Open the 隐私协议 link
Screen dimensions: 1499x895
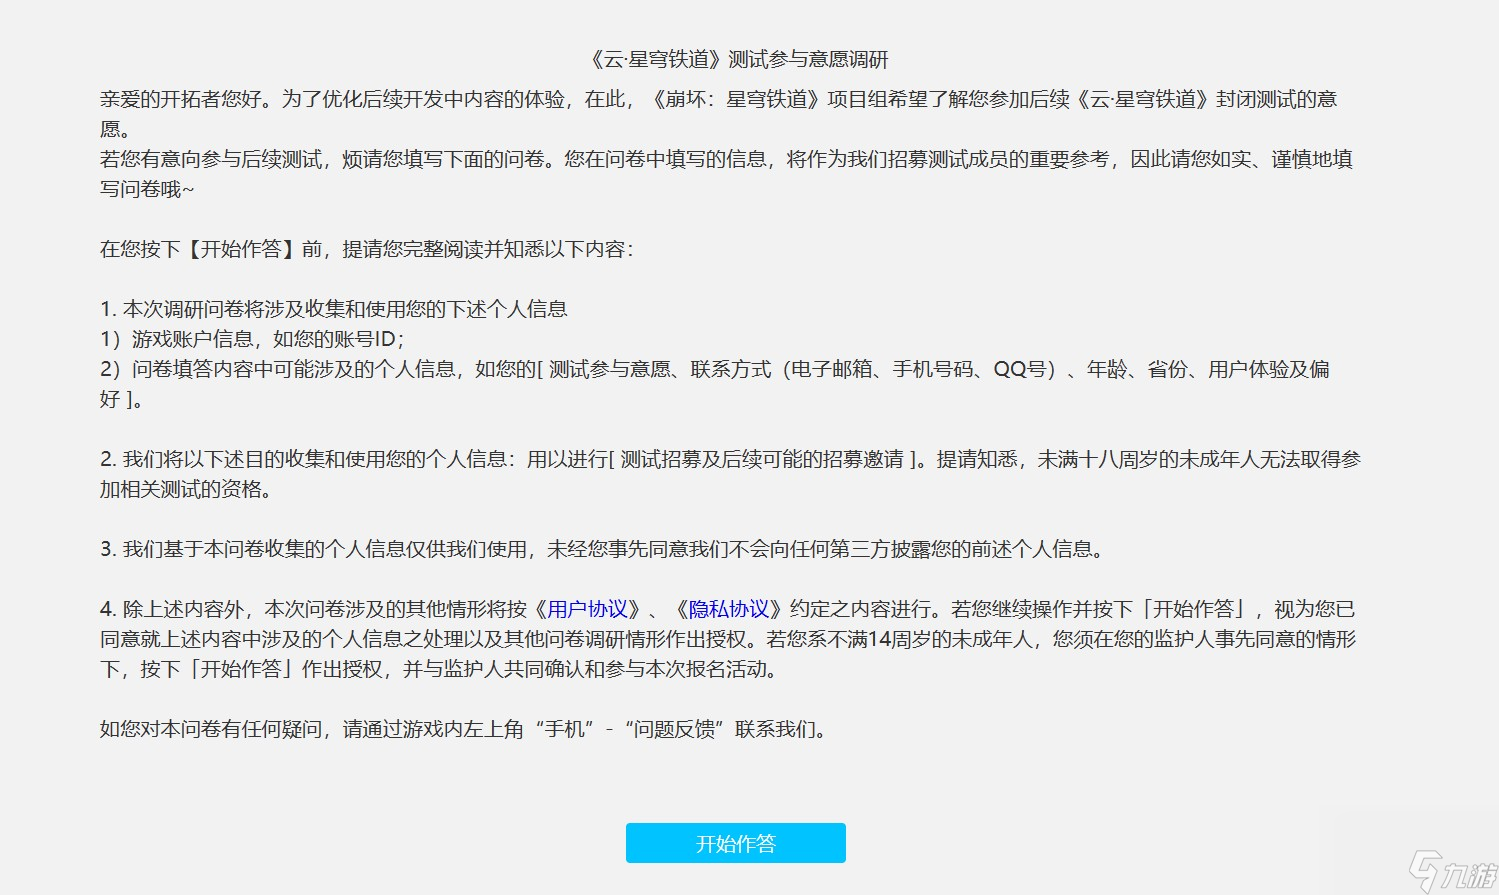click(729, 609)
